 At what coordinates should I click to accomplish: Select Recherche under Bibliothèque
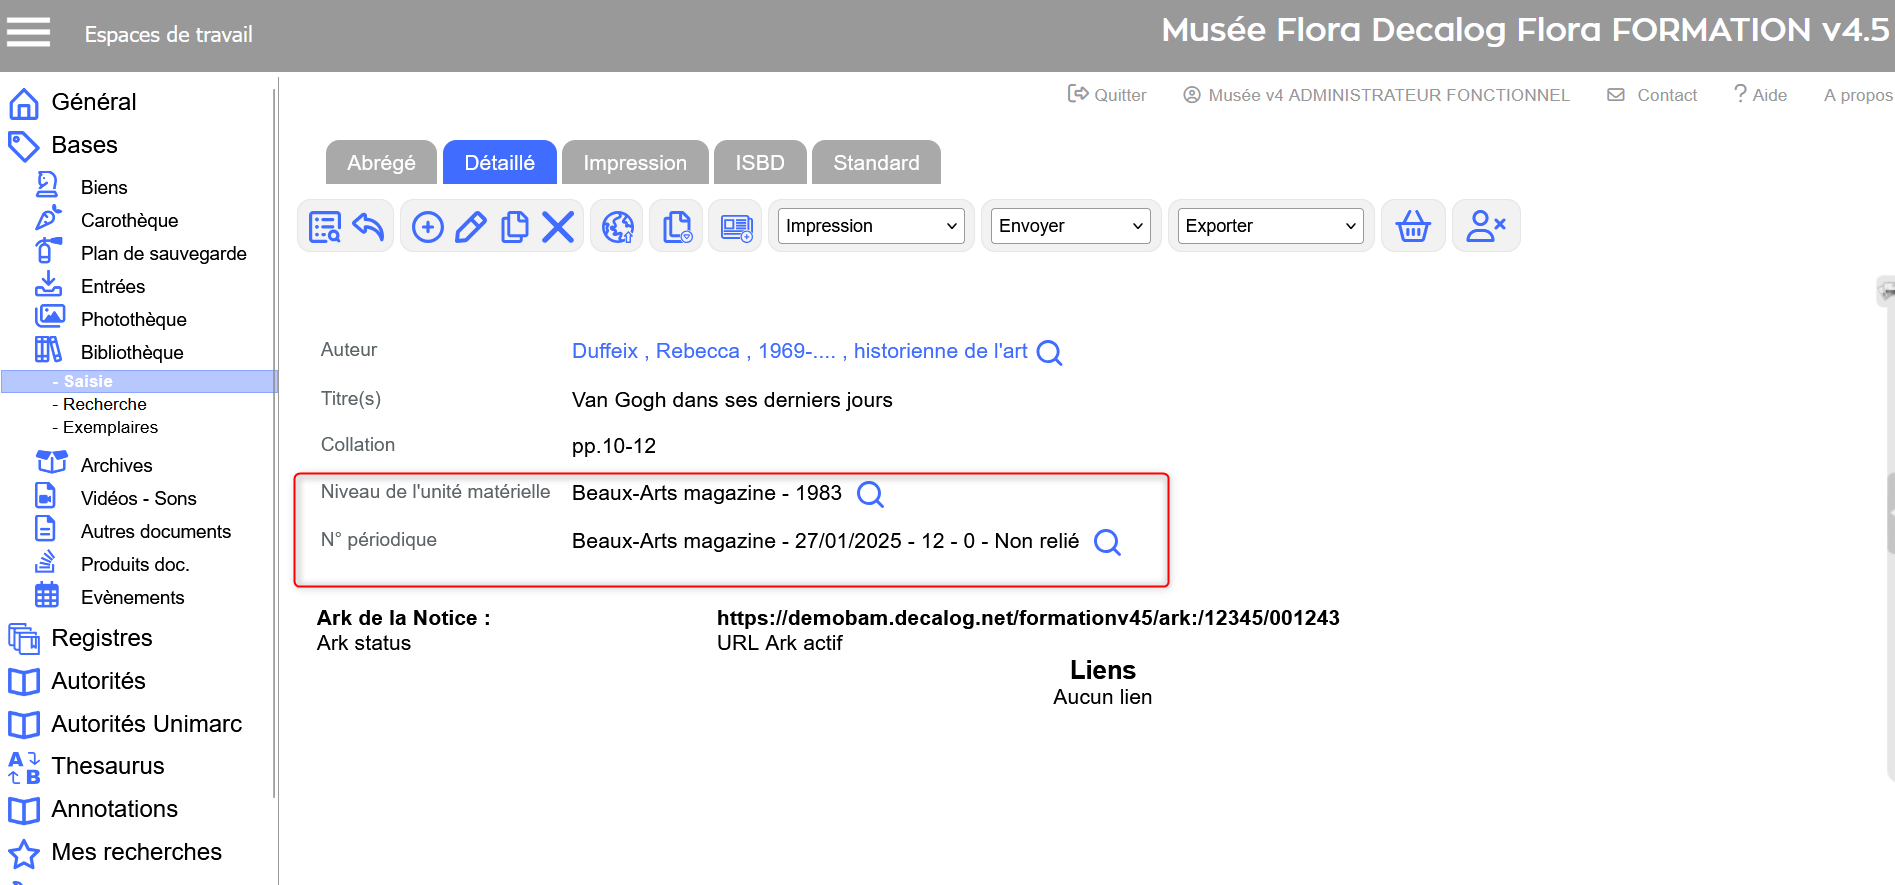click(104, 404)
